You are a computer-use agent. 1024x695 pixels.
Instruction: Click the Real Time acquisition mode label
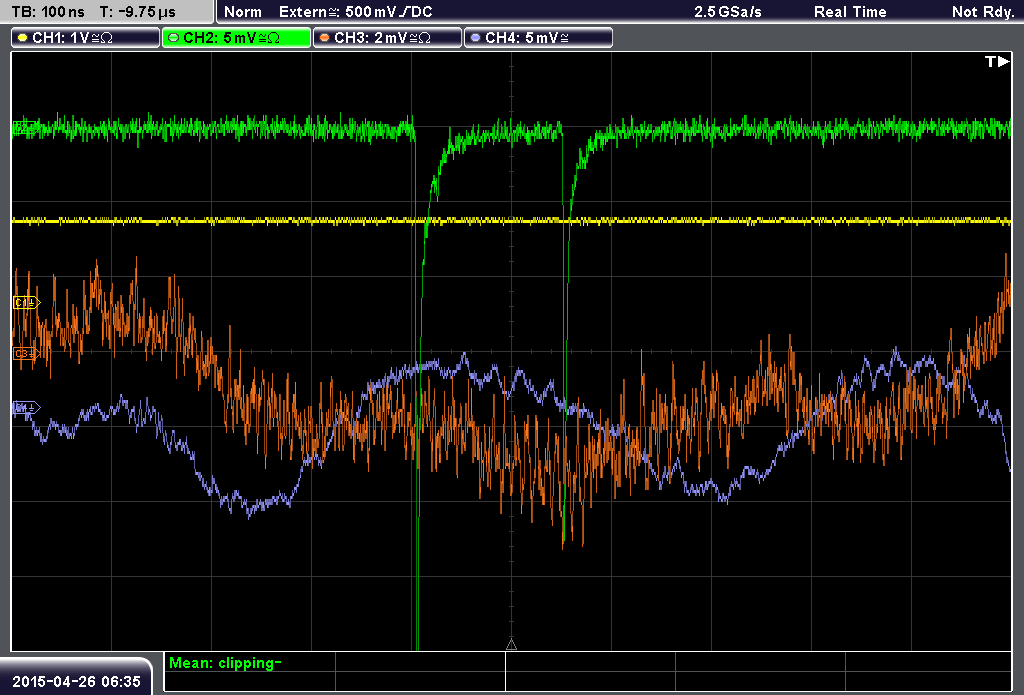click(x=850, y=12)
